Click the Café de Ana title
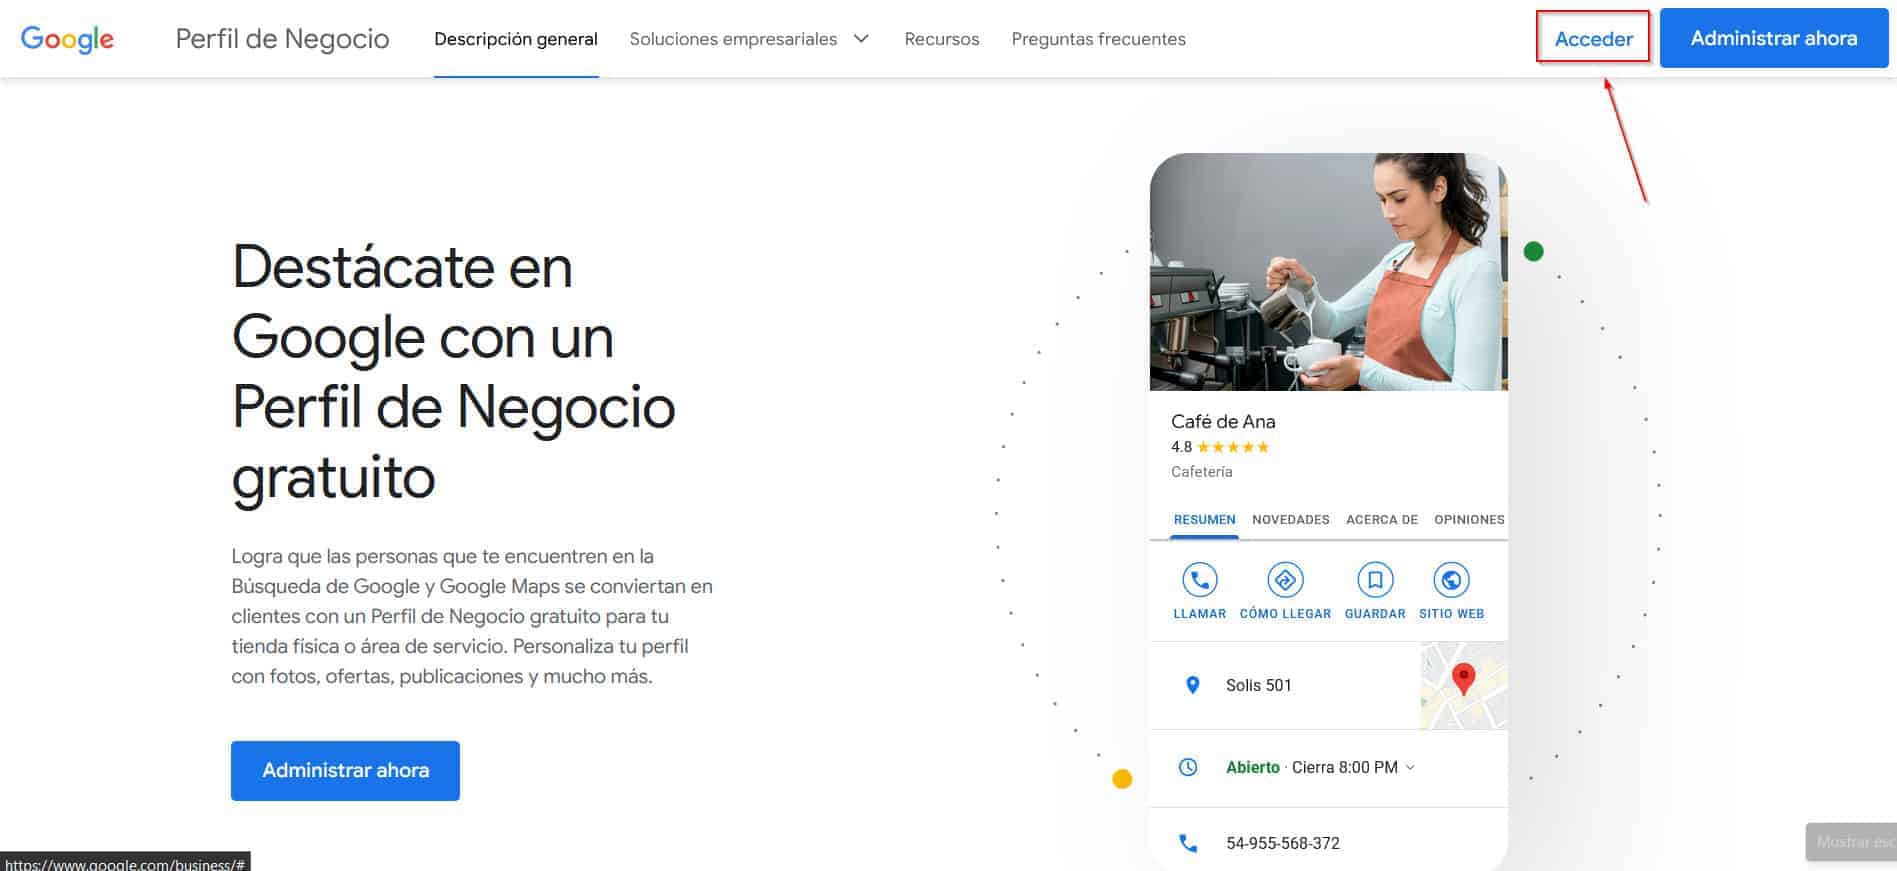Viewport: 1897px width, 871px height. [x=1223, y=421]
